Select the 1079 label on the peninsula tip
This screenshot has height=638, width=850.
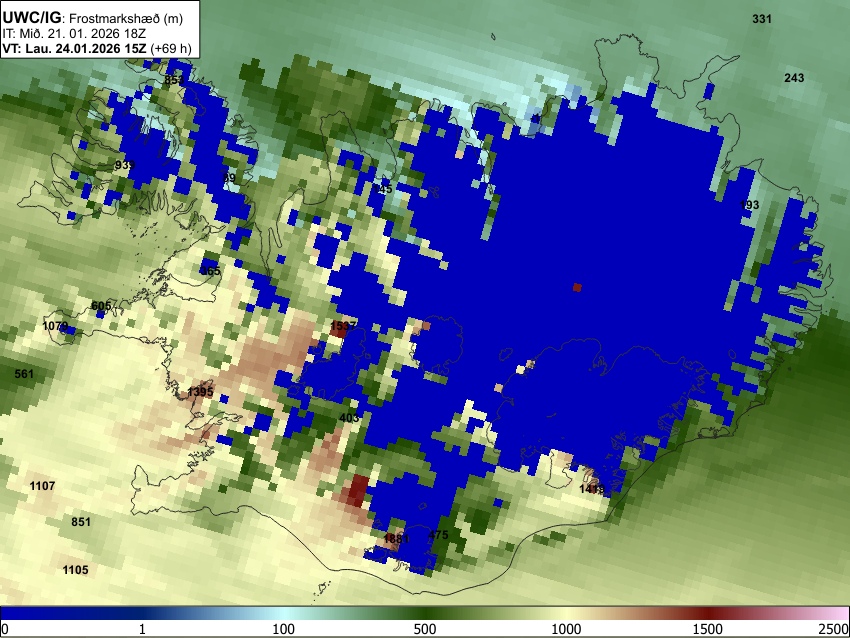(x=55, y=326)
